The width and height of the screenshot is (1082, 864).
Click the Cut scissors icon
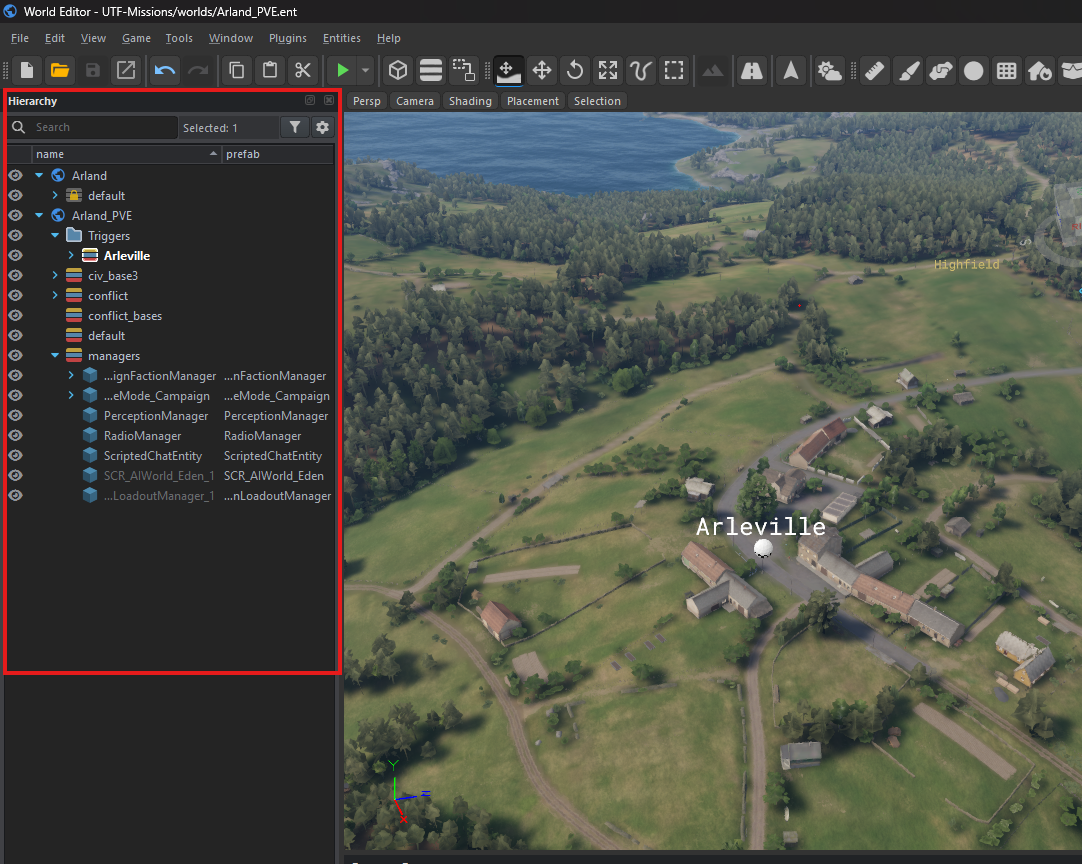point(302,70)
